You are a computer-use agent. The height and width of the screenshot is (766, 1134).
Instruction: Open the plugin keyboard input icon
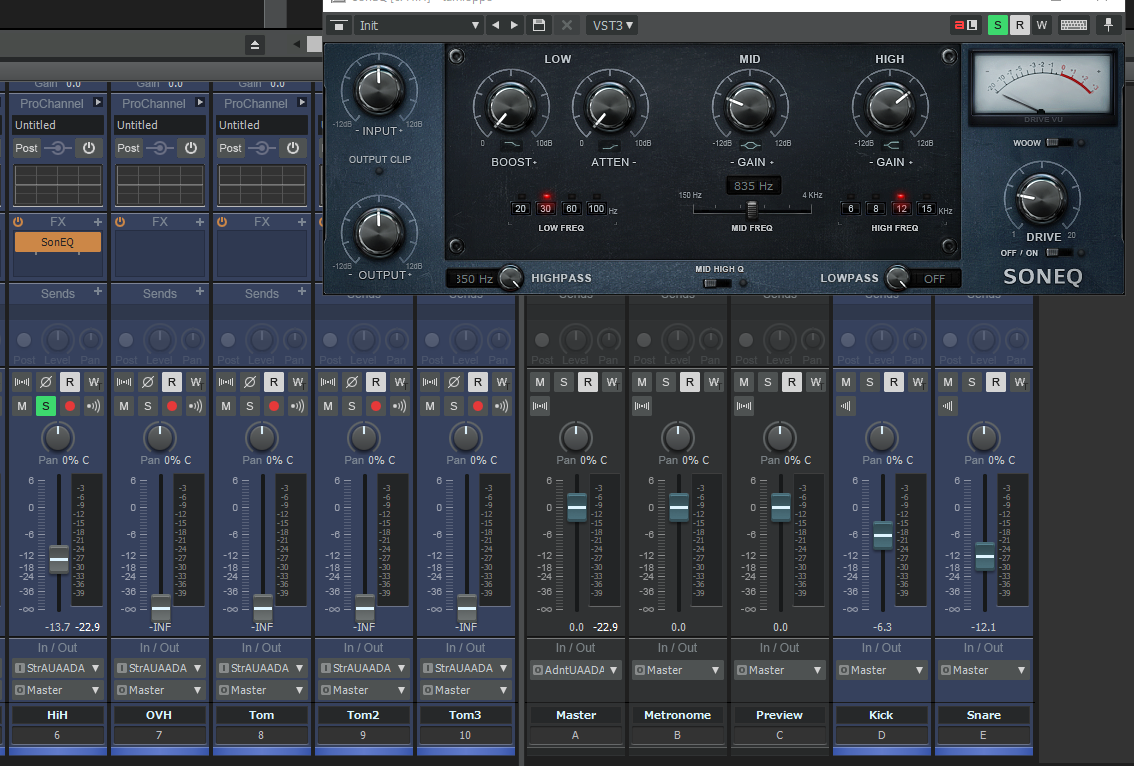[x=1074, y=25]
